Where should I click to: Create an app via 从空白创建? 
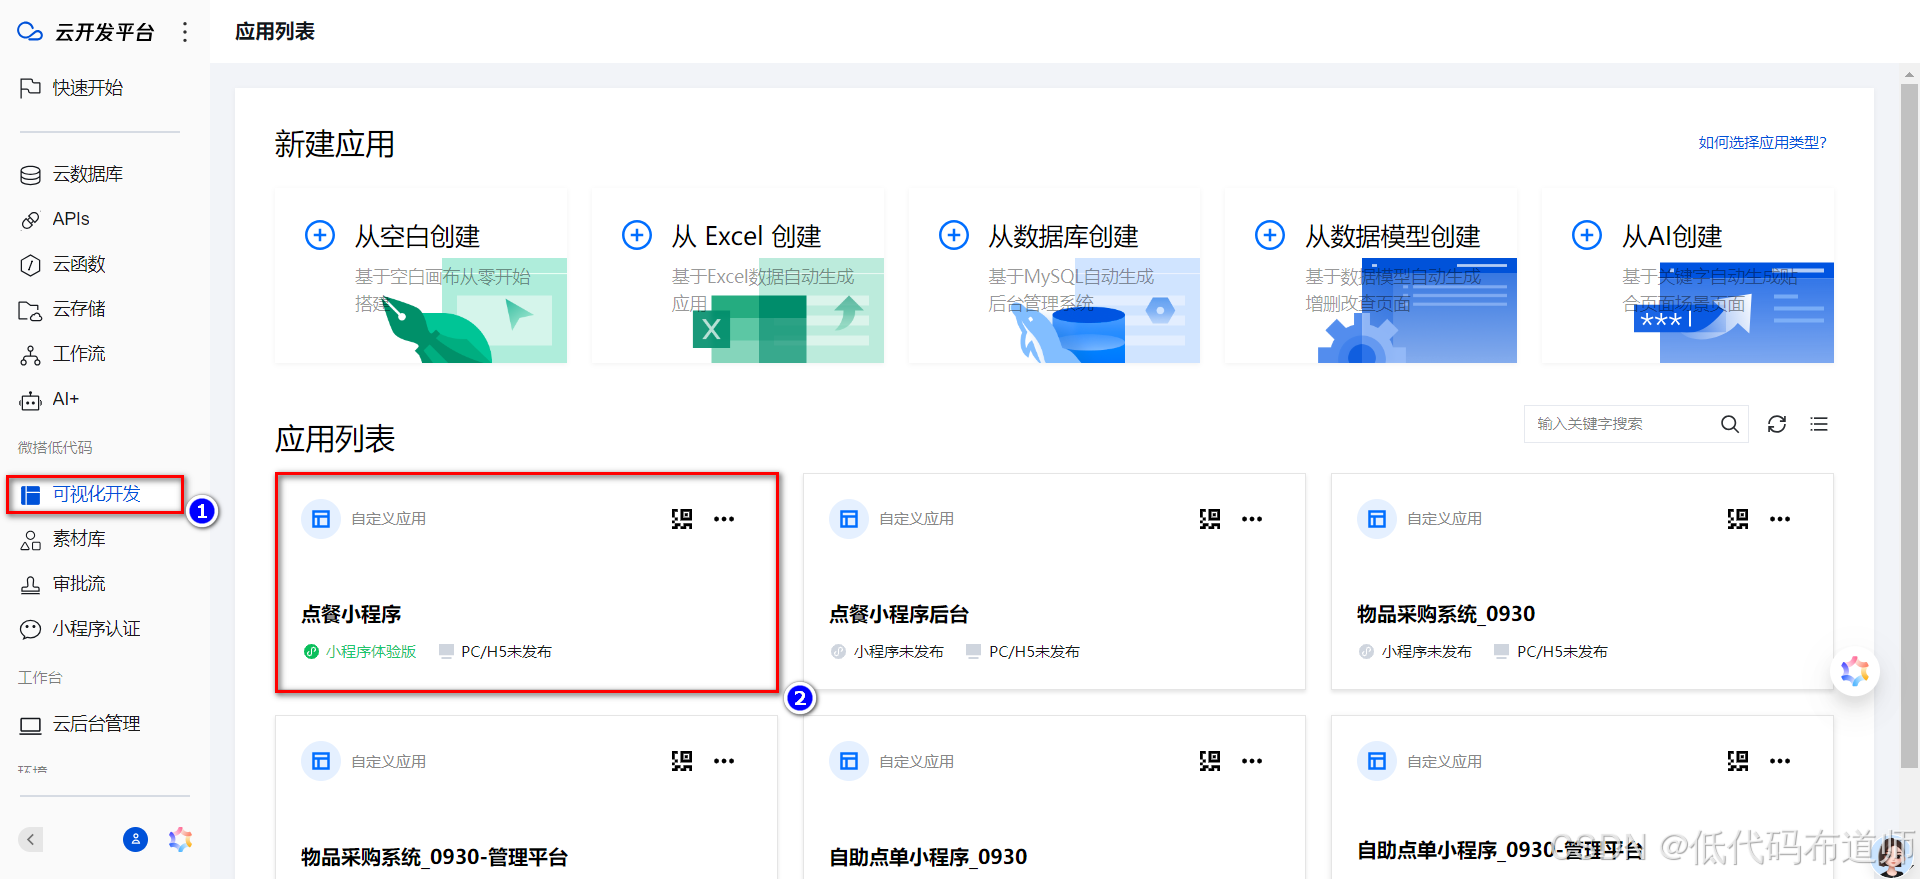click(421, 276)
